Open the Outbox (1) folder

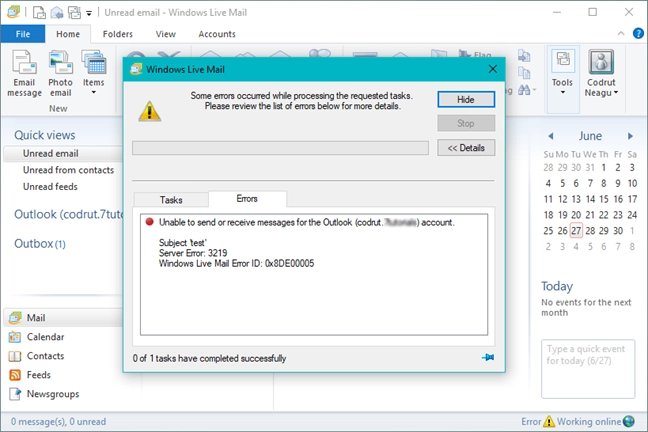40,243
